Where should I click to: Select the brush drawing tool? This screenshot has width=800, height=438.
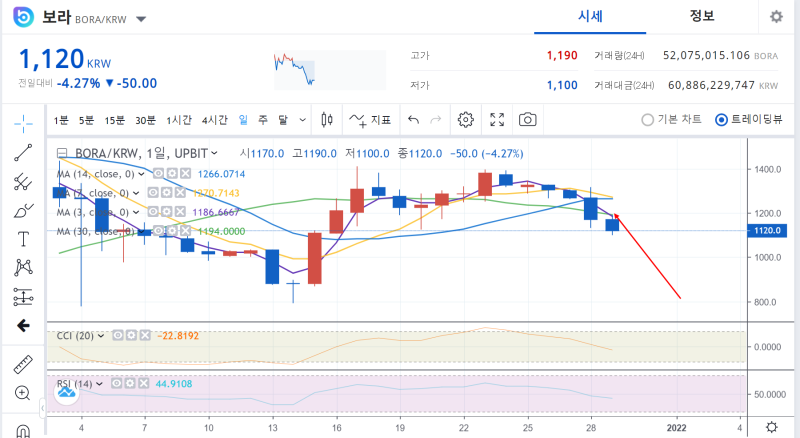coord(23,210)
